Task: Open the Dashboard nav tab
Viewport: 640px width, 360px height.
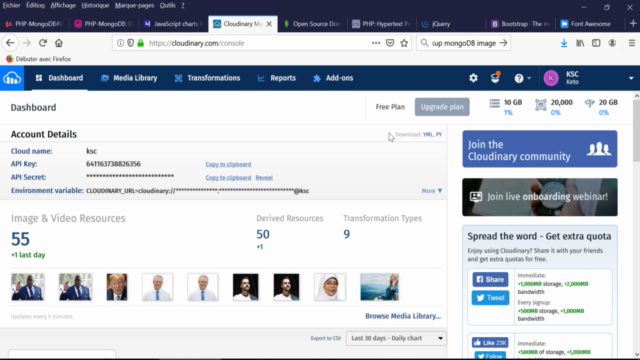Action: click(x=60, y=78)
